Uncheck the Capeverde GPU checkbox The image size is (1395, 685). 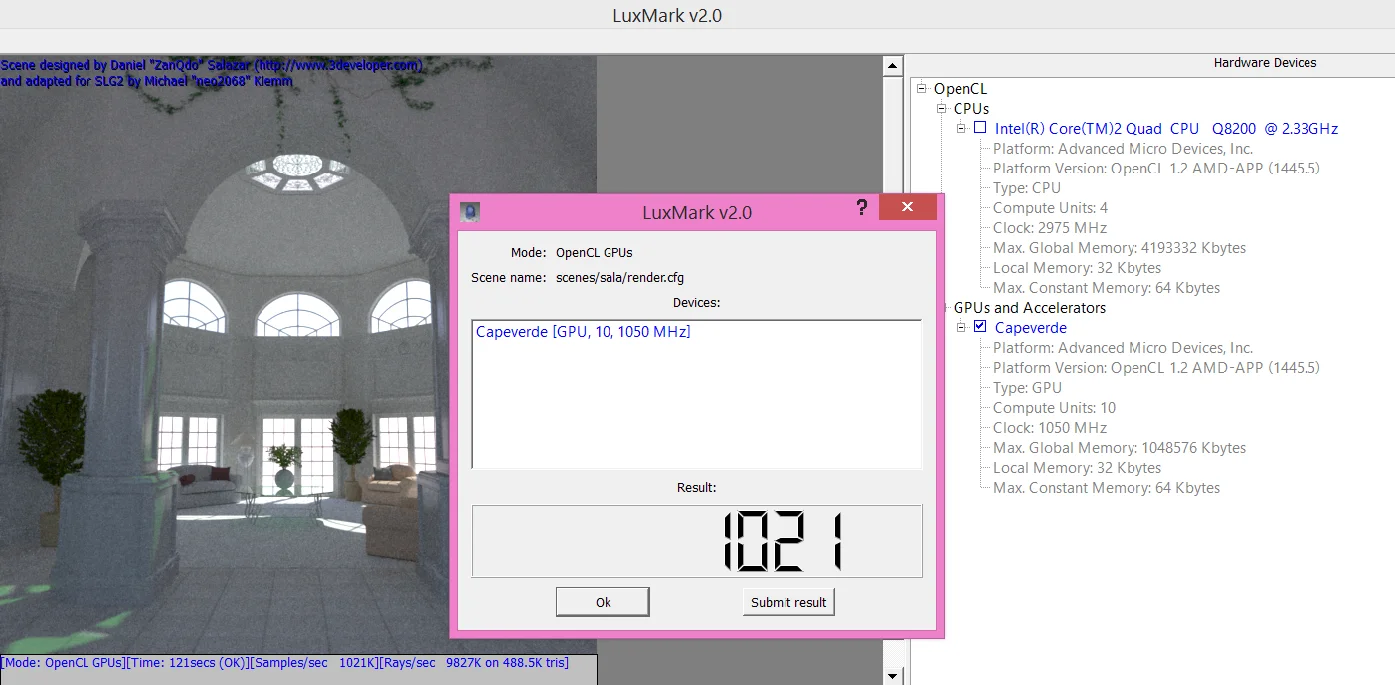(980, 327)
